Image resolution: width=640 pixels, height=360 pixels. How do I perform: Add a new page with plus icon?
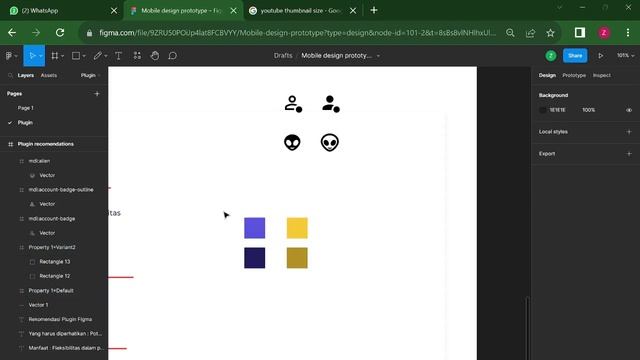click(97, 94)
